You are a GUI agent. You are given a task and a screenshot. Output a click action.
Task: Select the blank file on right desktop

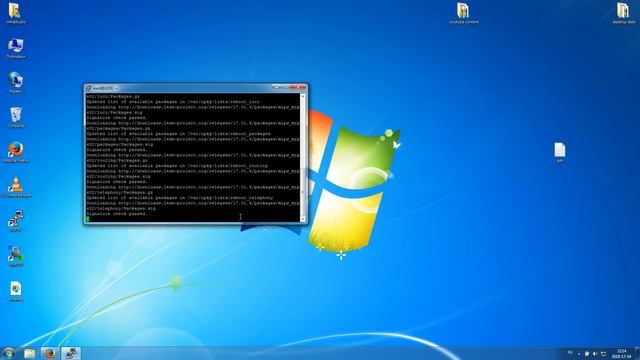(x=560, y=153)
